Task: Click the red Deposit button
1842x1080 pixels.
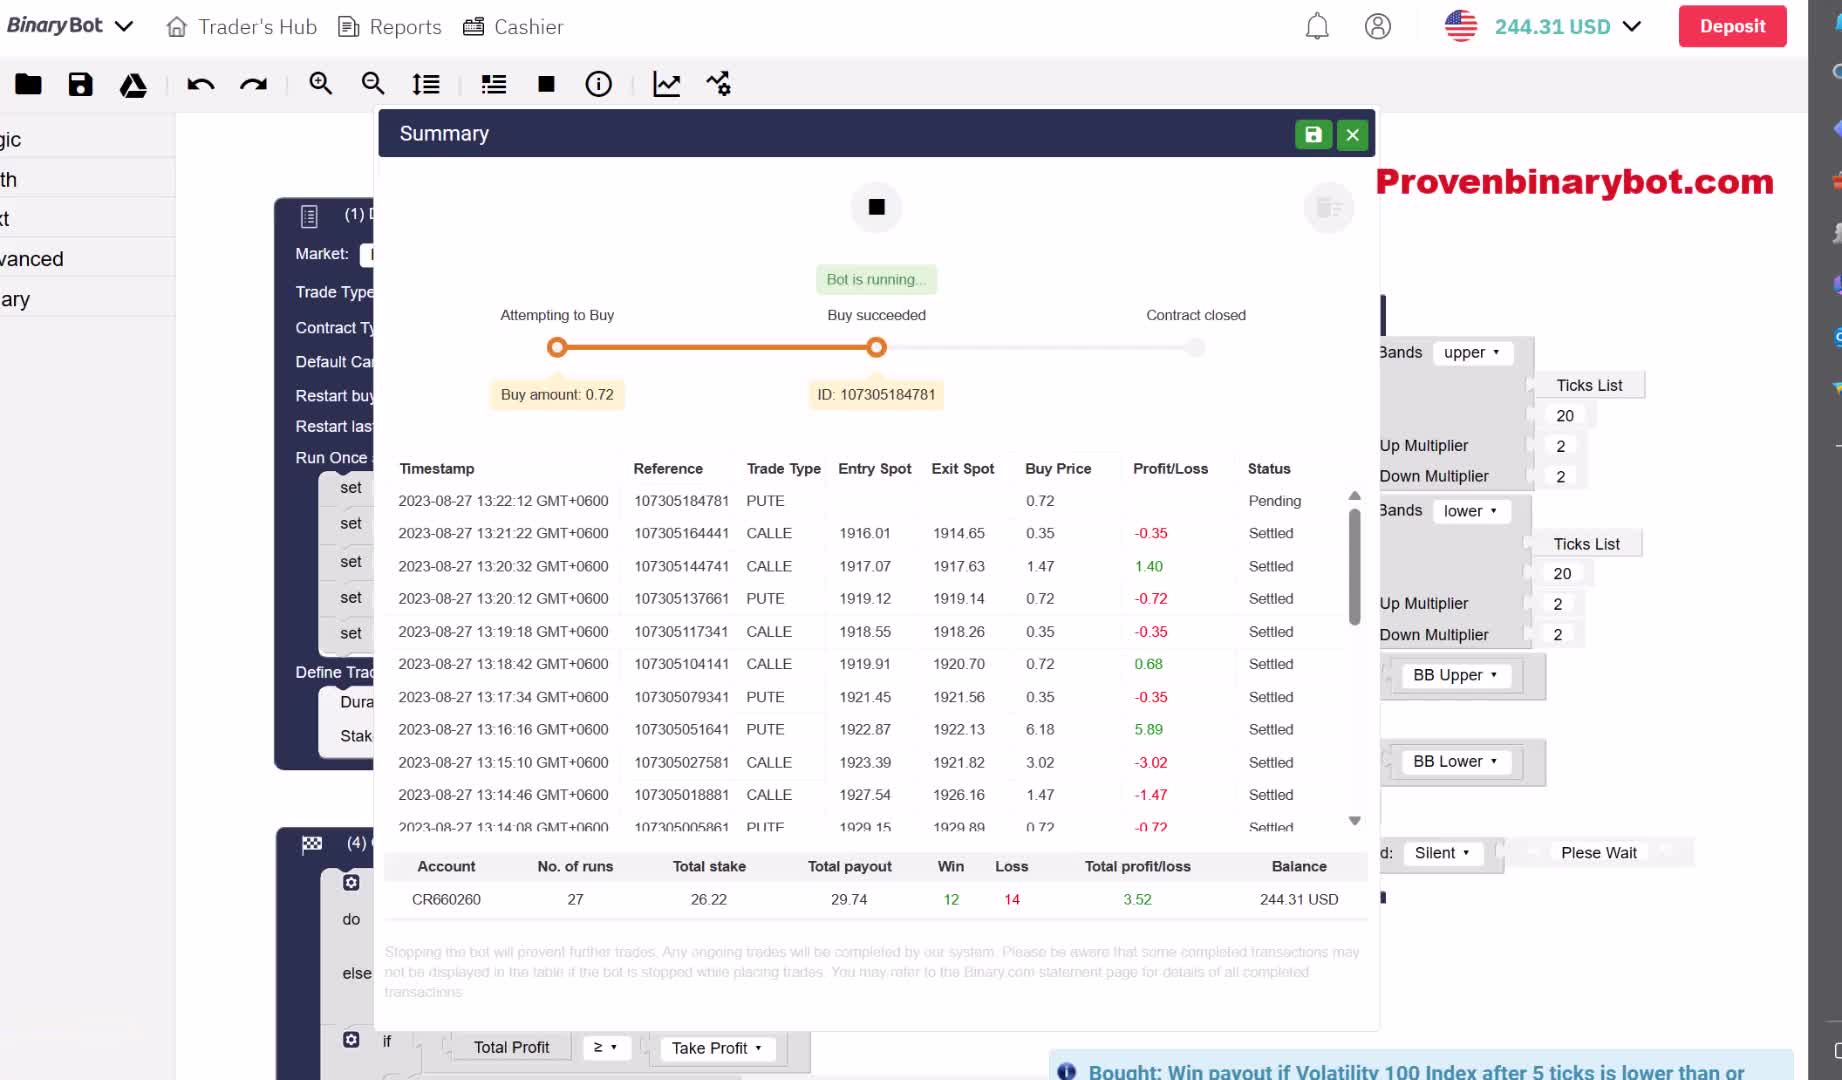Action: pyautogui.click(x=1732, y=27)
